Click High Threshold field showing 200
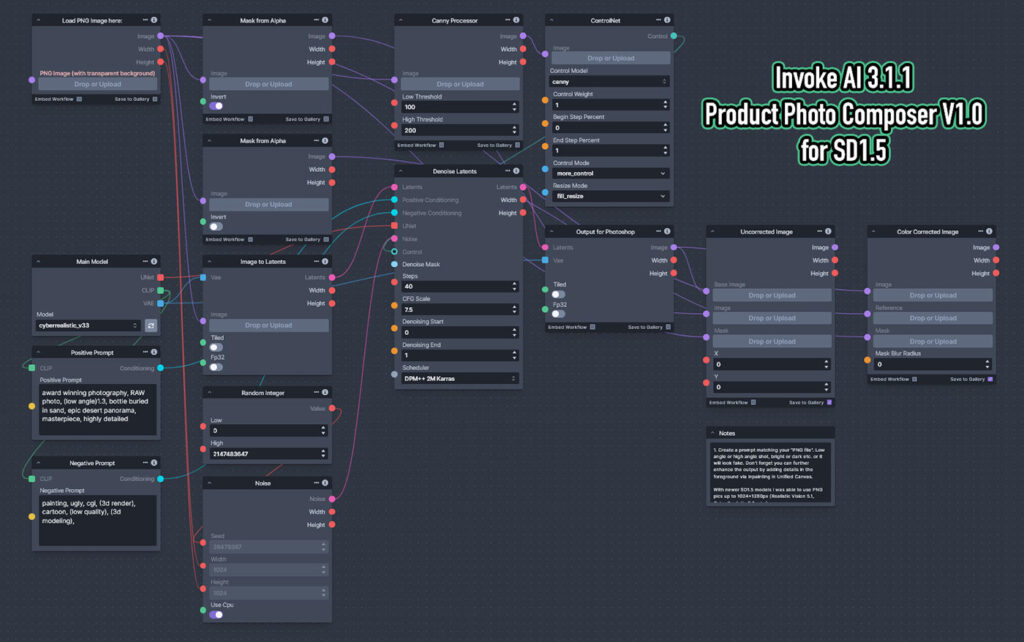This screenshot has width=1024, height=642. pos(459,130)
